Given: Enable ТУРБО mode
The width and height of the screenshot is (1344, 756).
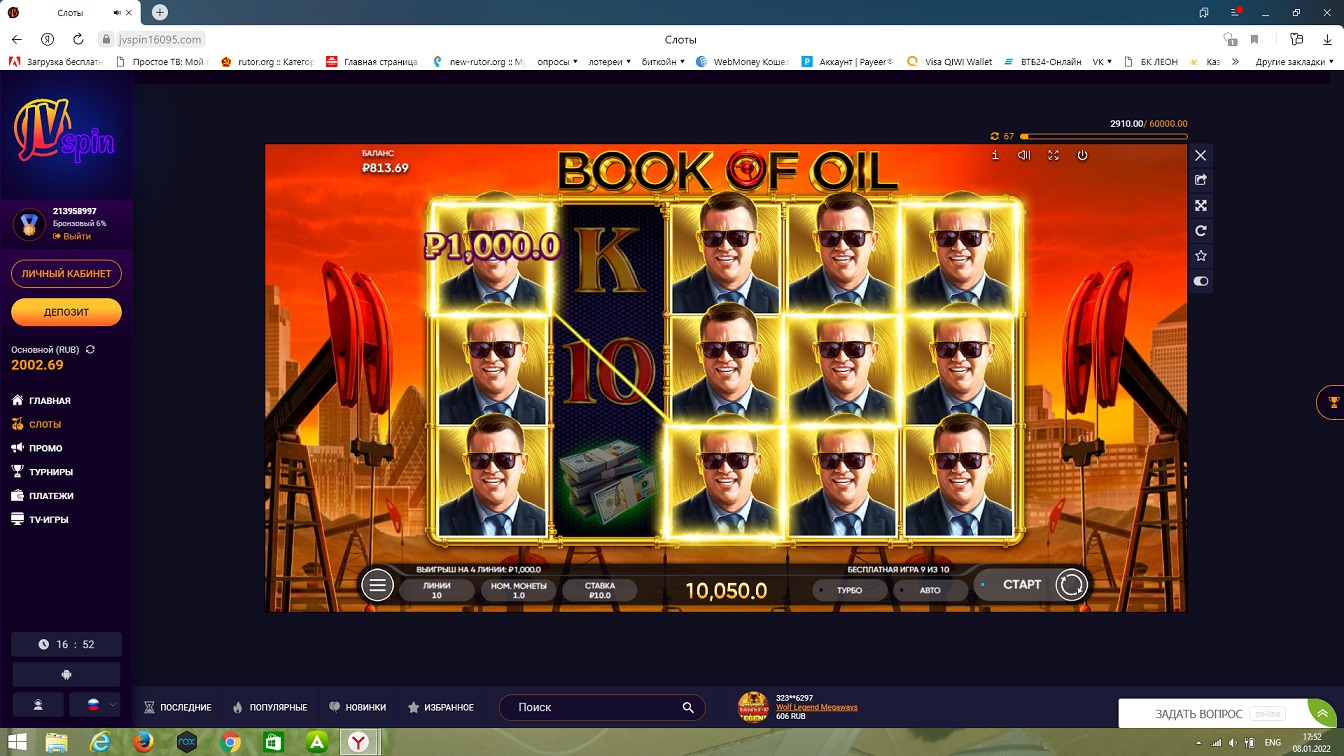Looking at the screenshot, I should [848, 590].
